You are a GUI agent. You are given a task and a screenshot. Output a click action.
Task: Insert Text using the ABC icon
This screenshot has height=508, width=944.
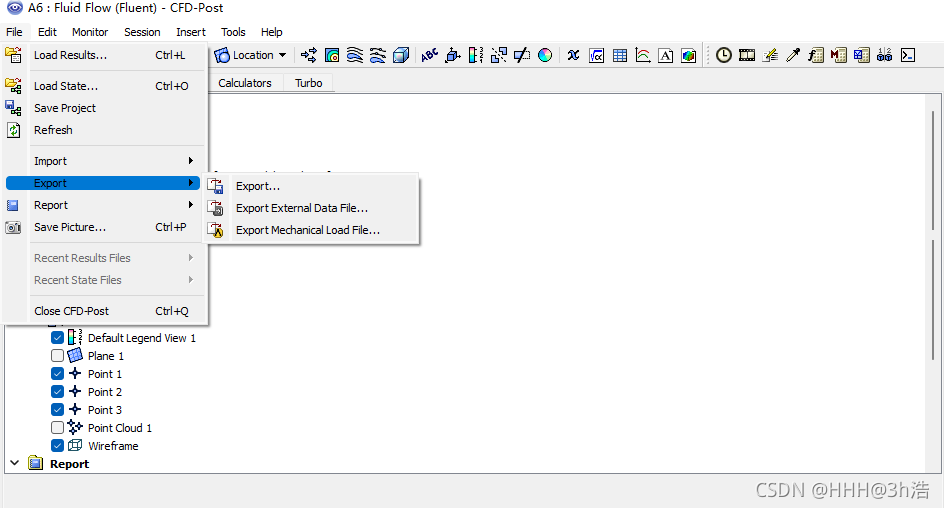tap(429, 55)
